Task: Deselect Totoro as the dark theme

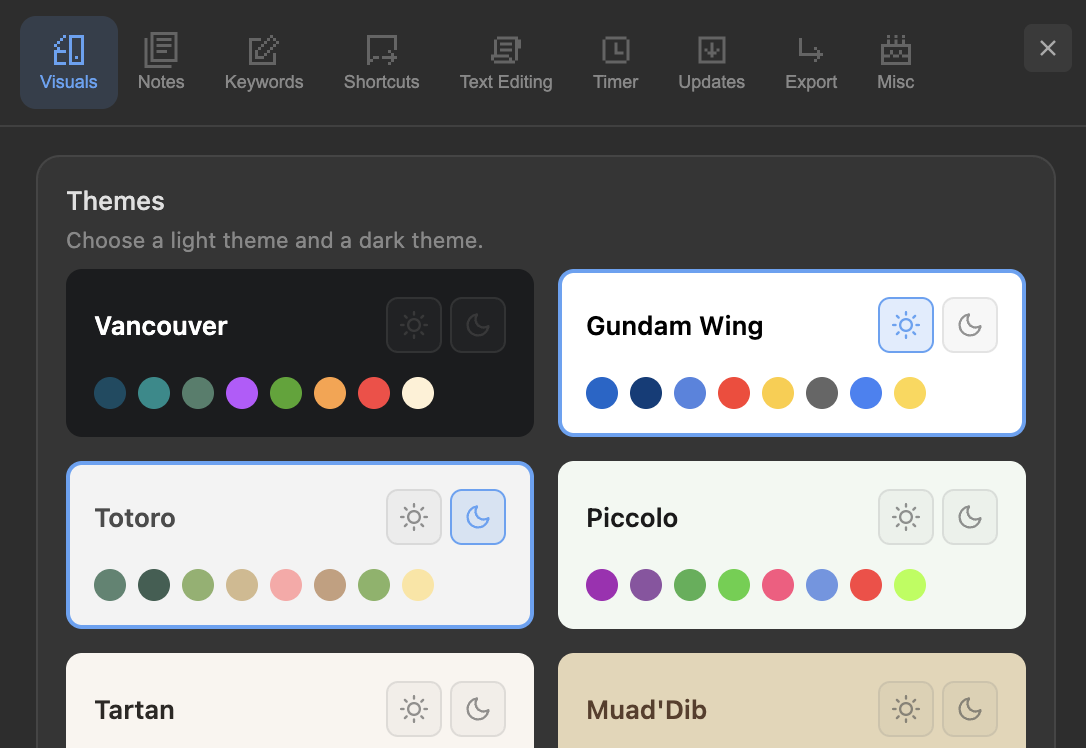Action: 478,517
